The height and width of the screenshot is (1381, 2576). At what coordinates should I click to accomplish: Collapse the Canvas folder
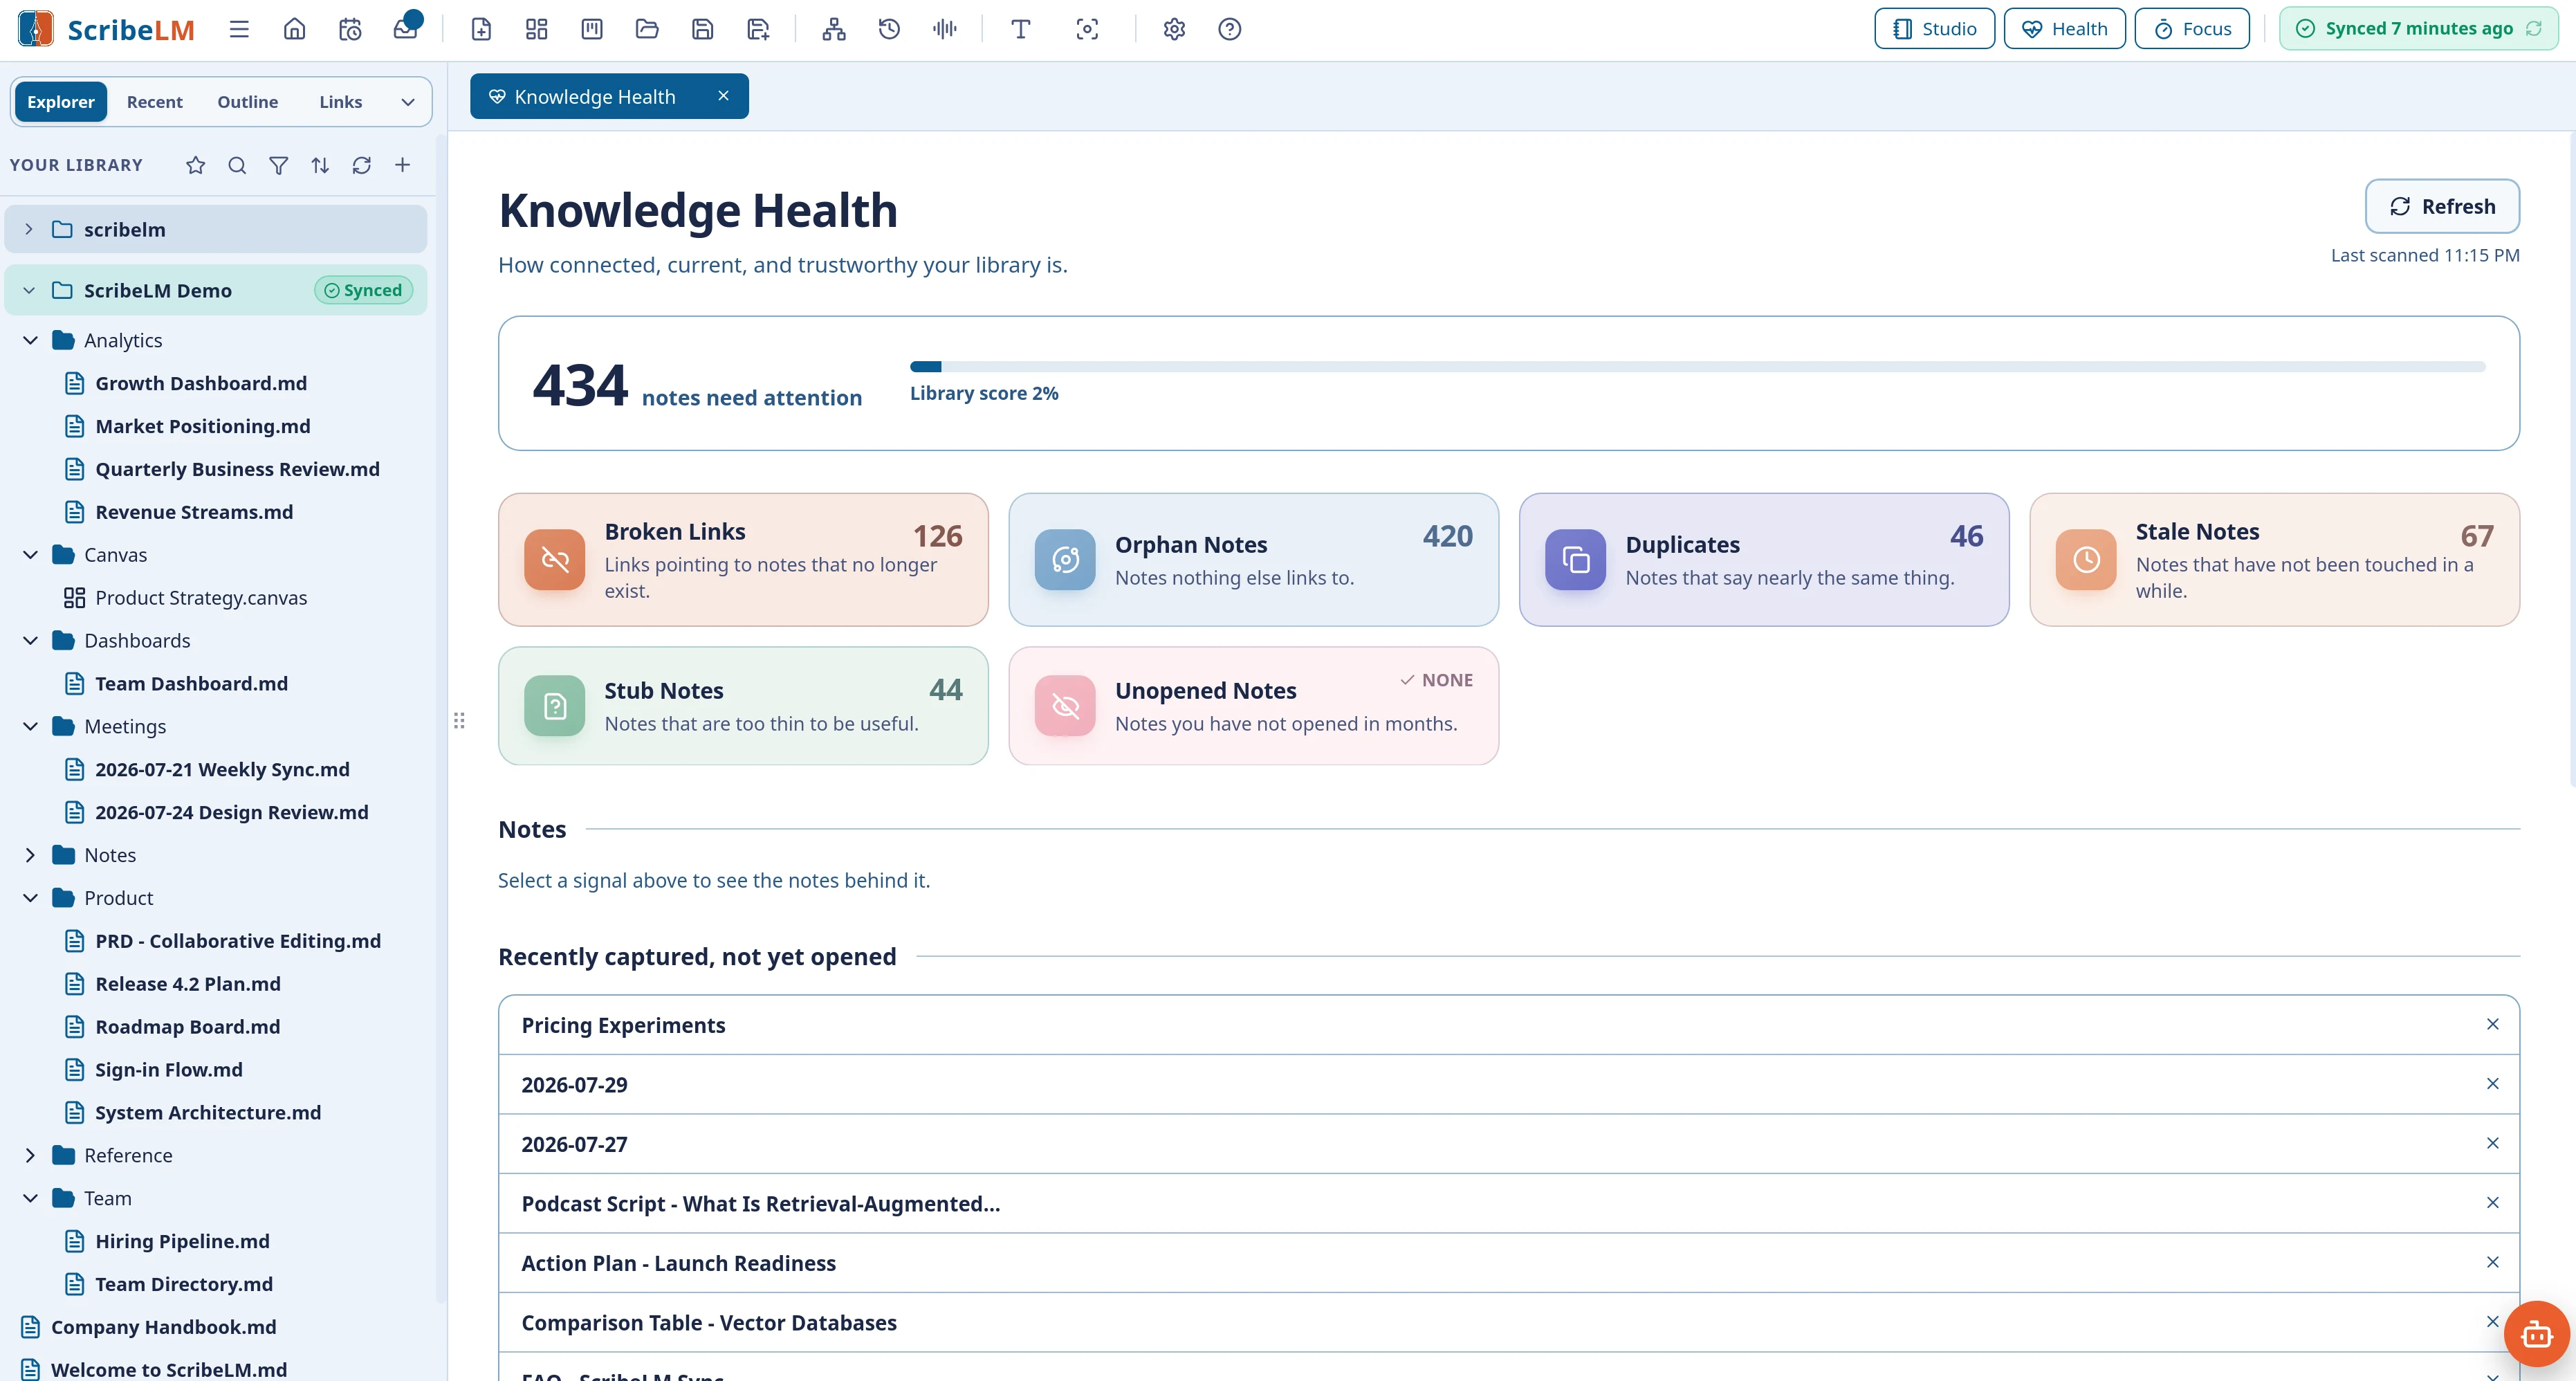pos(30,555)
